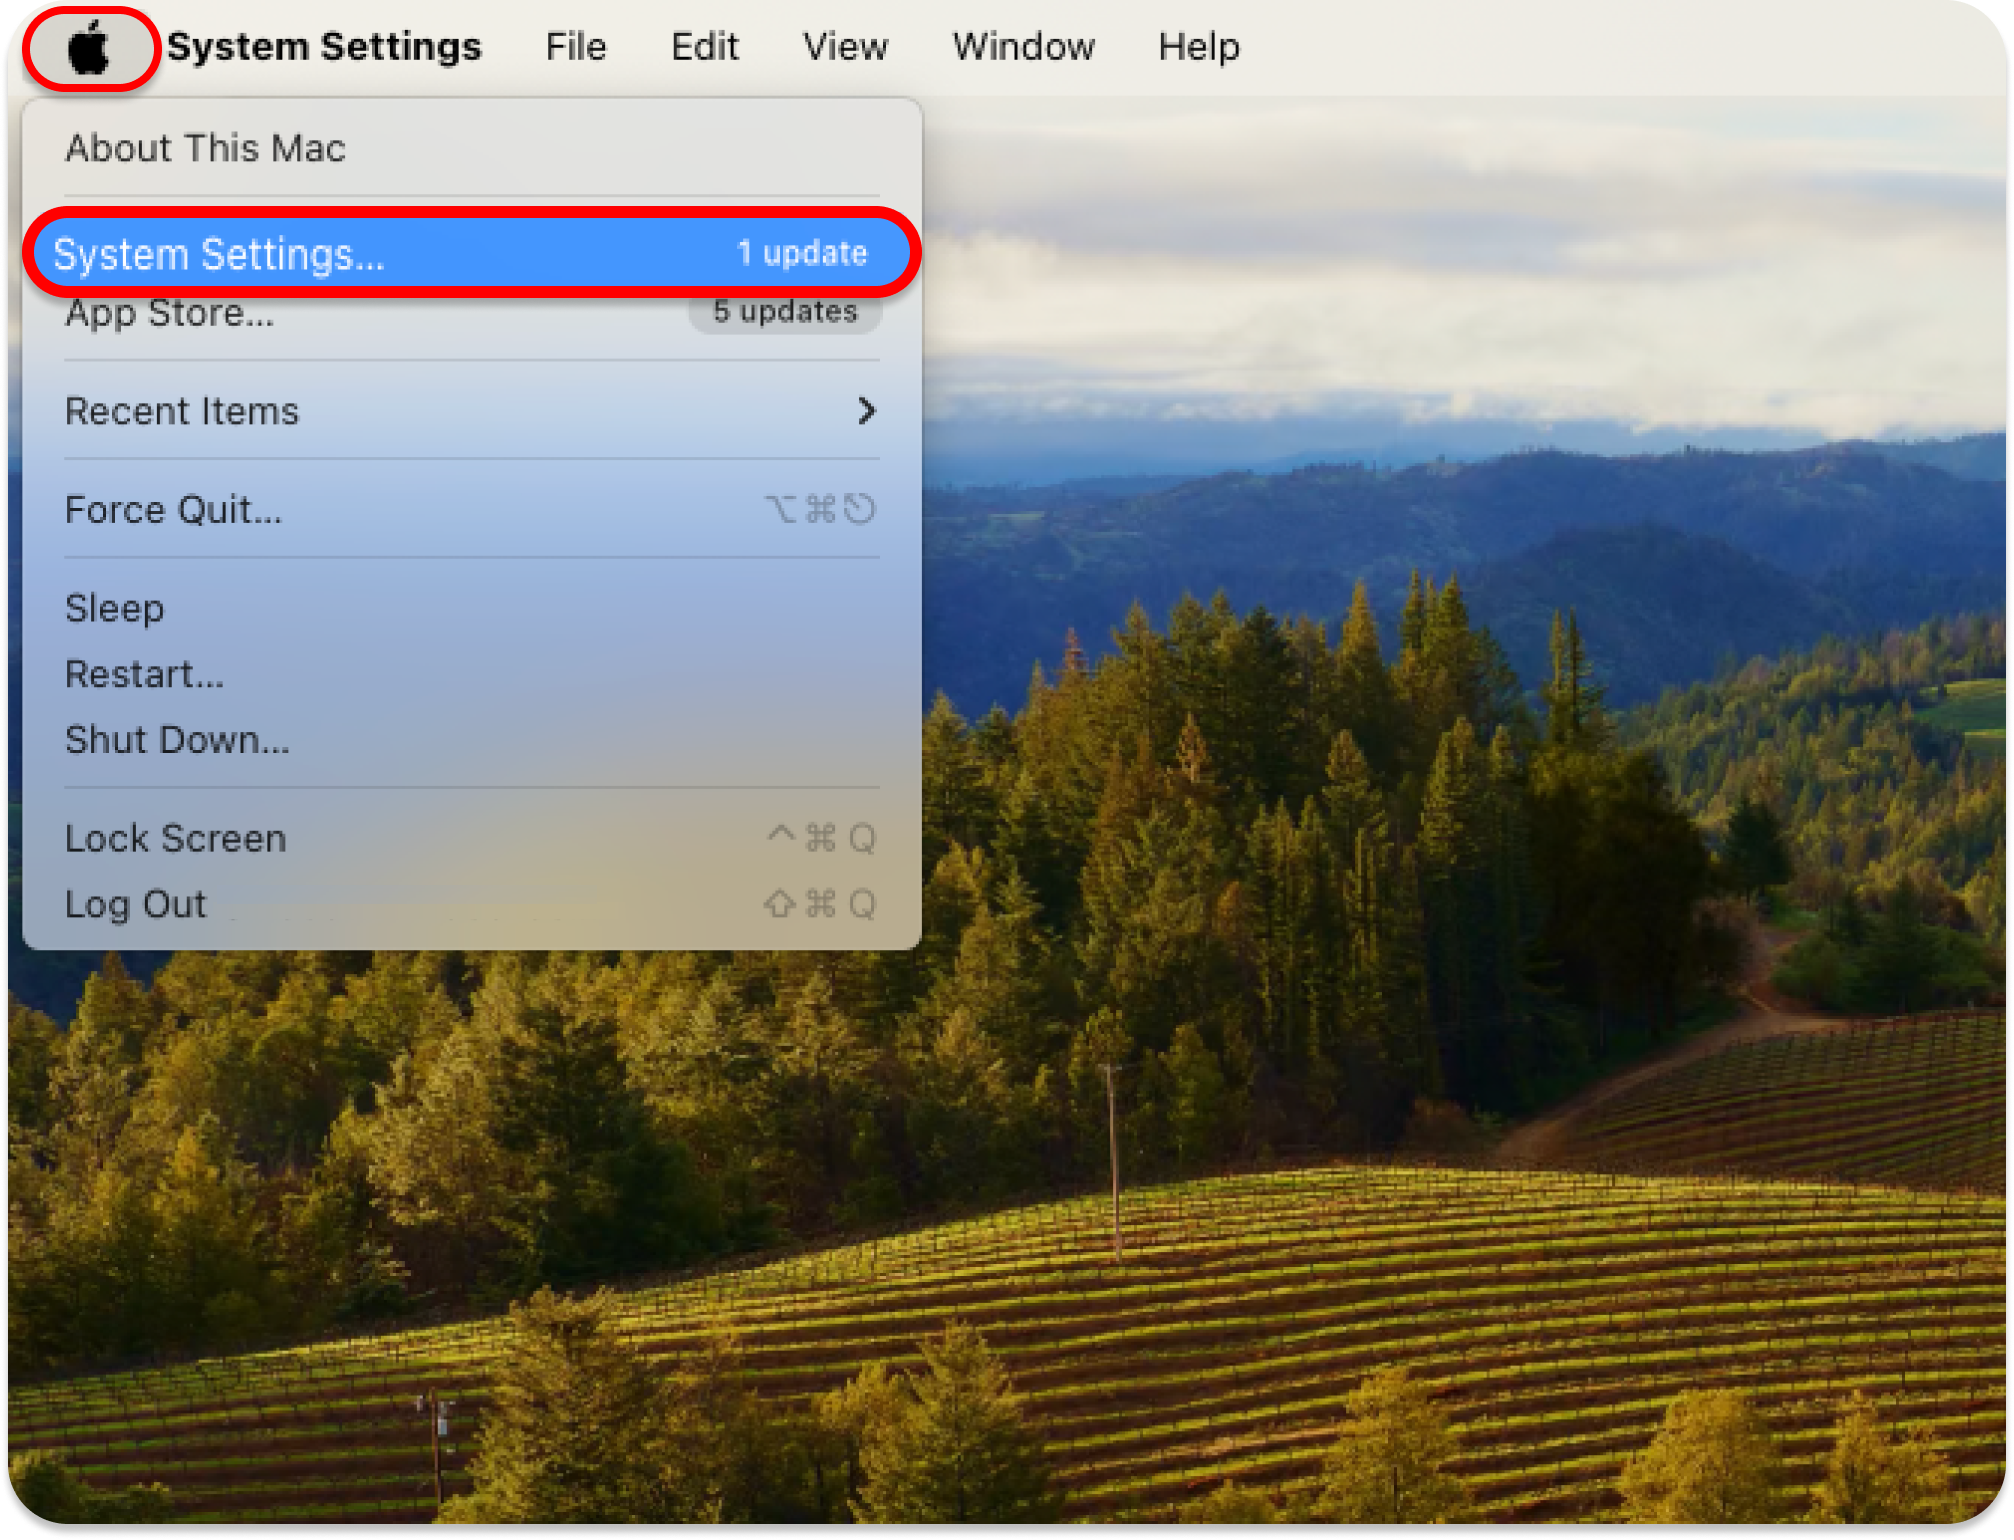Select Lock Screen entry
This screenshot has height=1540, width=2014.
tap(175, 838)
